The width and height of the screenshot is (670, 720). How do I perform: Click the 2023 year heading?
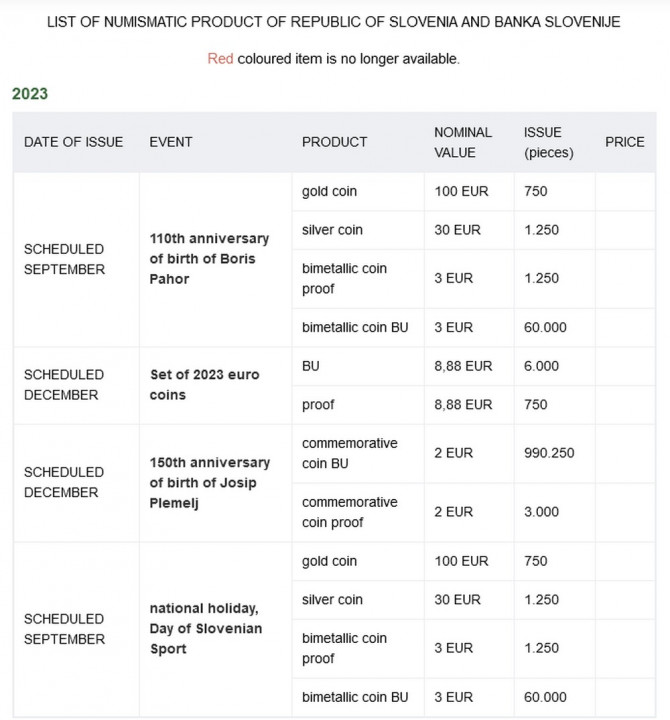click(30, 94)
